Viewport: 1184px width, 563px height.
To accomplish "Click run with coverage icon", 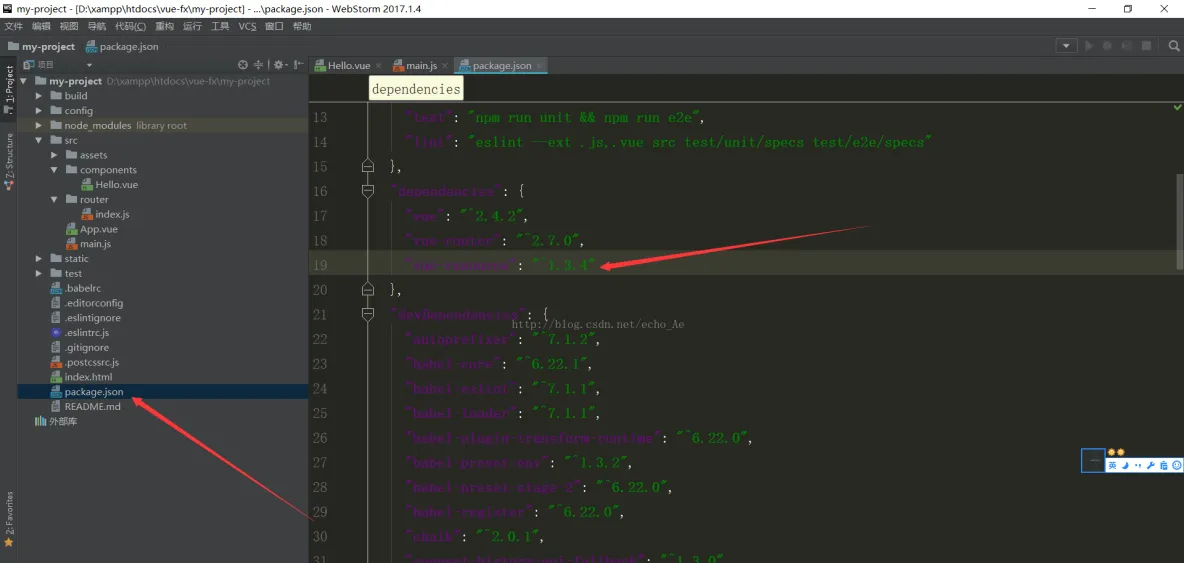I will 1127,46.
